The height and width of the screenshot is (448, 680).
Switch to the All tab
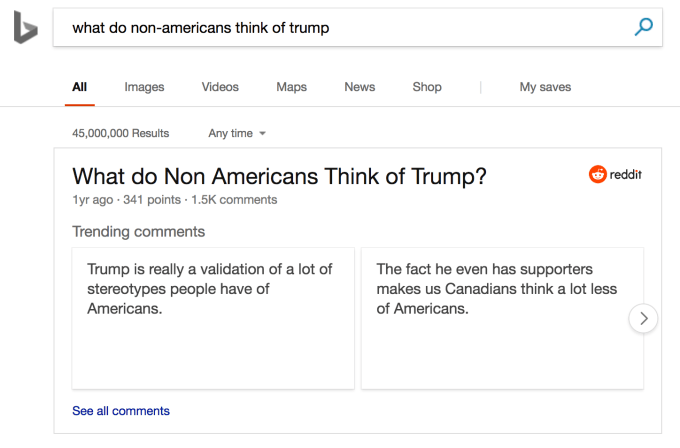click(x=80, y=87)
